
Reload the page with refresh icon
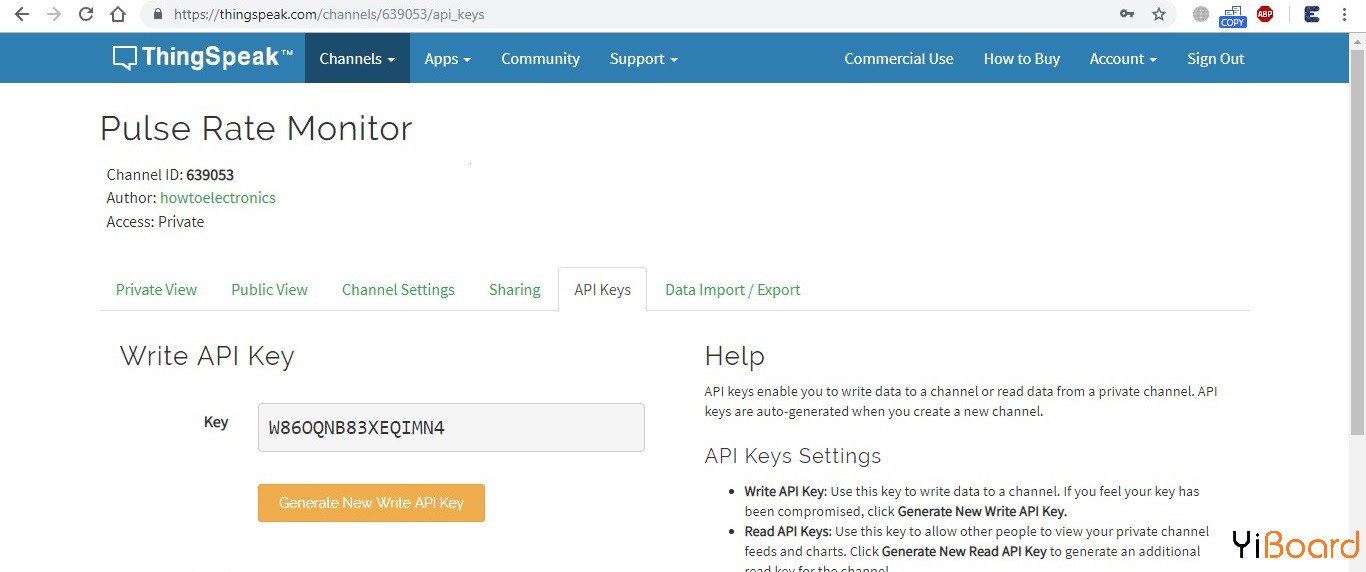pos(86,14)
